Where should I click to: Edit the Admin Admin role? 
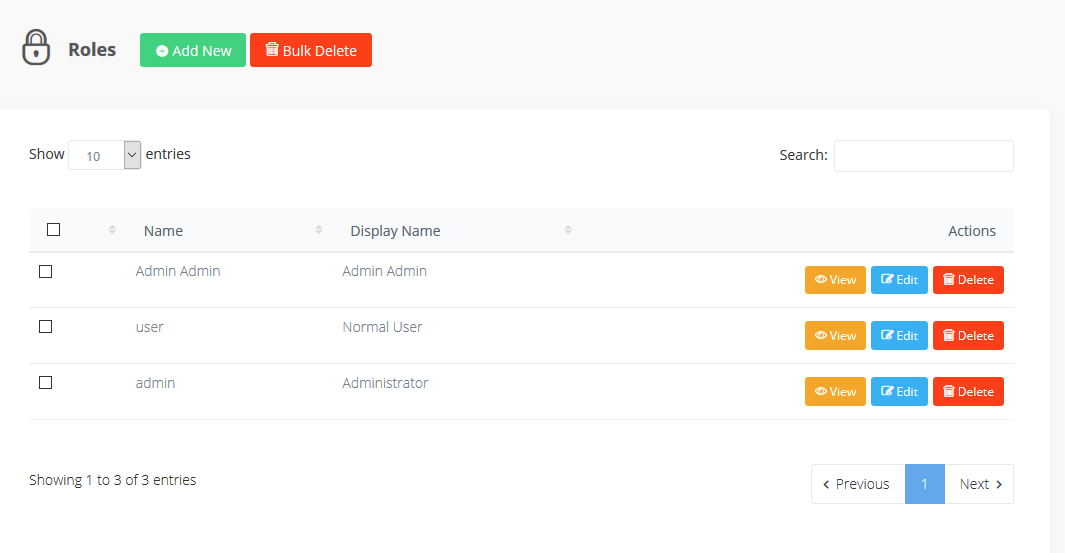tap(899, 280)
